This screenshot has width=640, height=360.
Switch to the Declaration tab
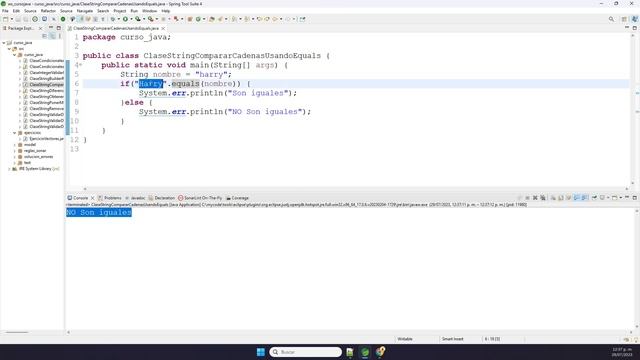coord(162,198)
